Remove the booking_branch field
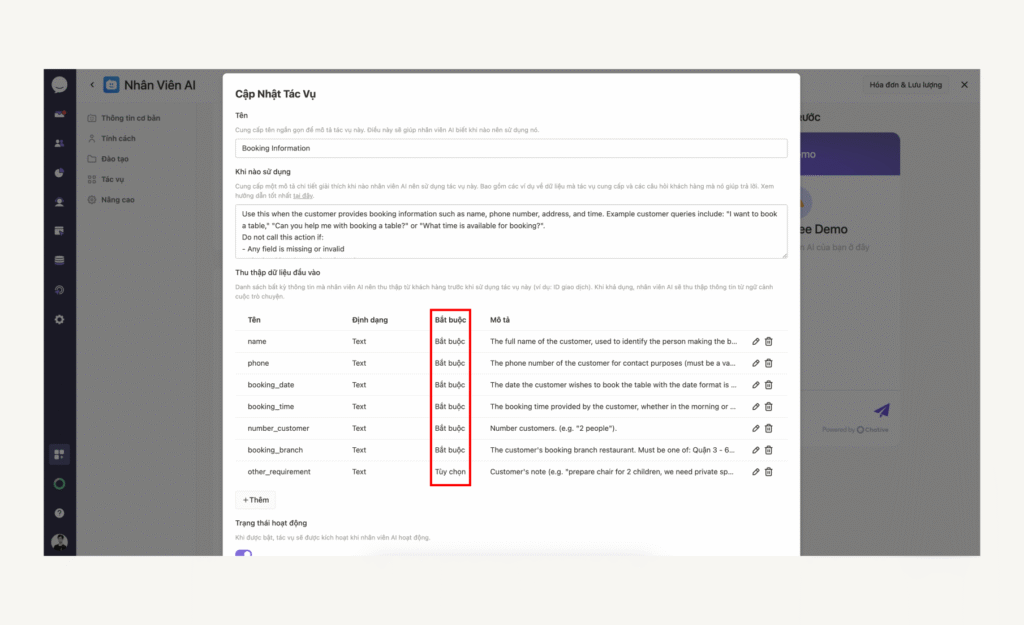The width and height of the screenshot is (1024, 625). coord(769,450)
